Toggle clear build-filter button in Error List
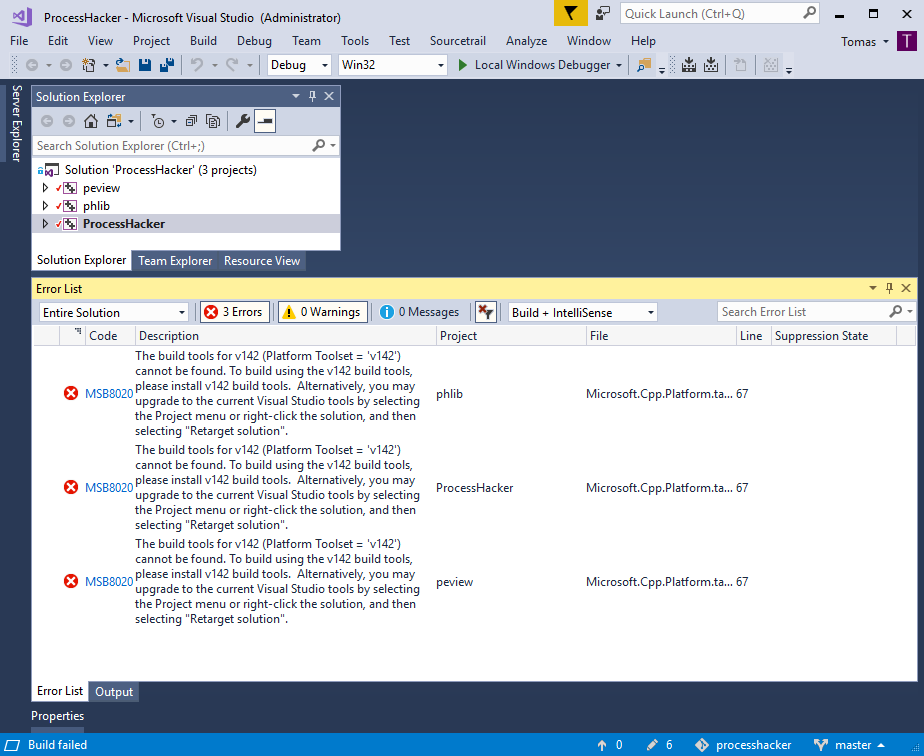This screenshot has width=924, height=756. click(486, 312)
